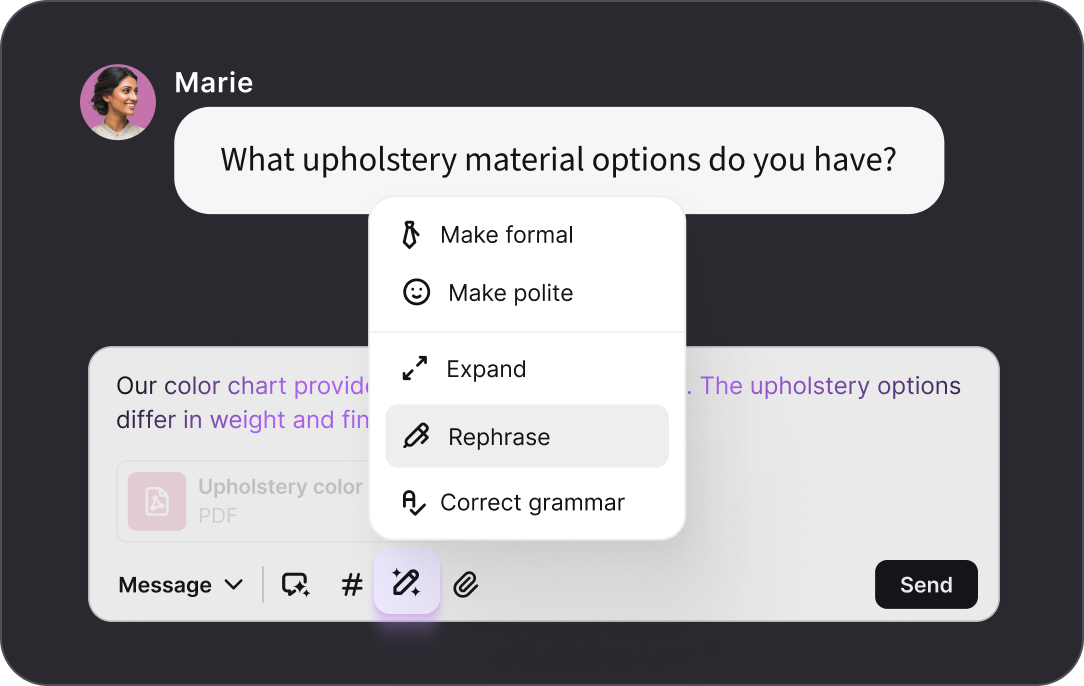The width and height of the screenshot is (1084, 686).
Task: Select the Make formal necktie icon
Action: pyautogui.click(x=415, y=234)
